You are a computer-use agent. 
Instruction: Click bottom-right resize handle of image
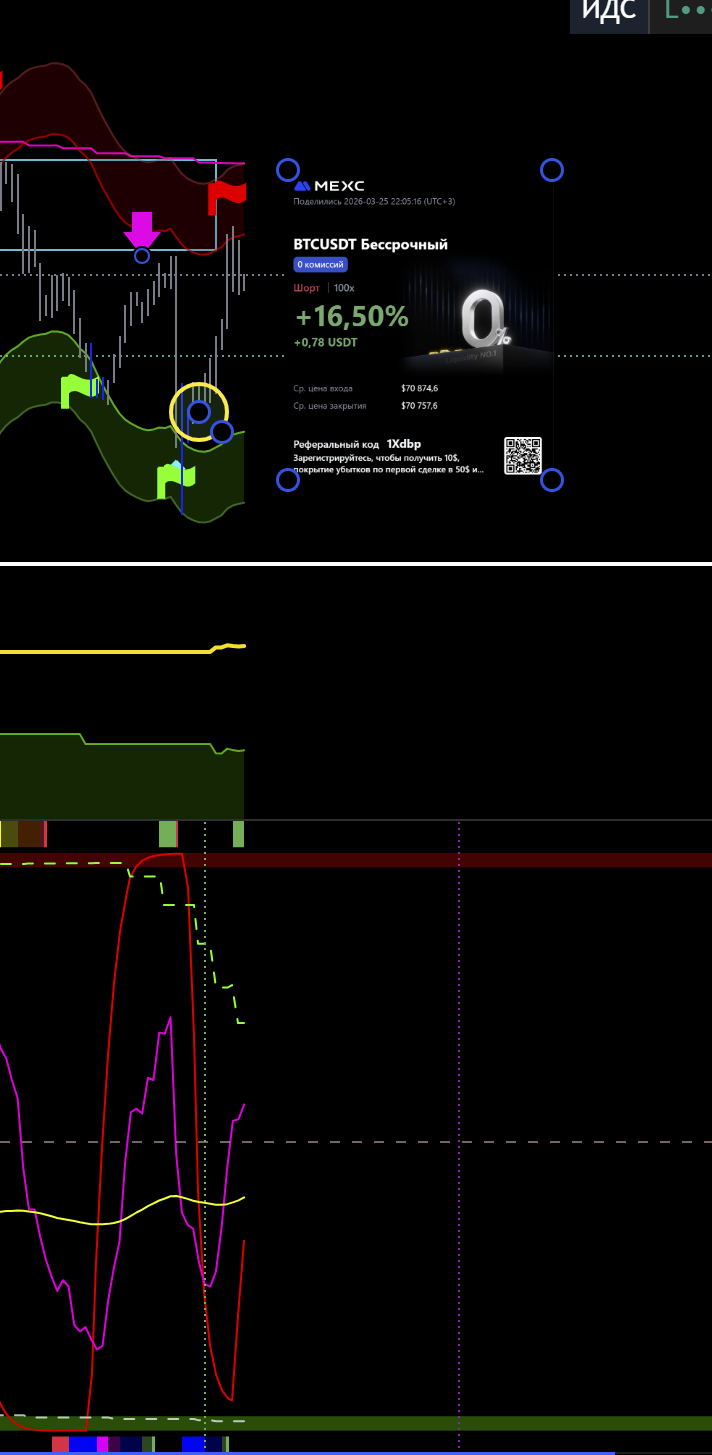click(x=552, y=480)
